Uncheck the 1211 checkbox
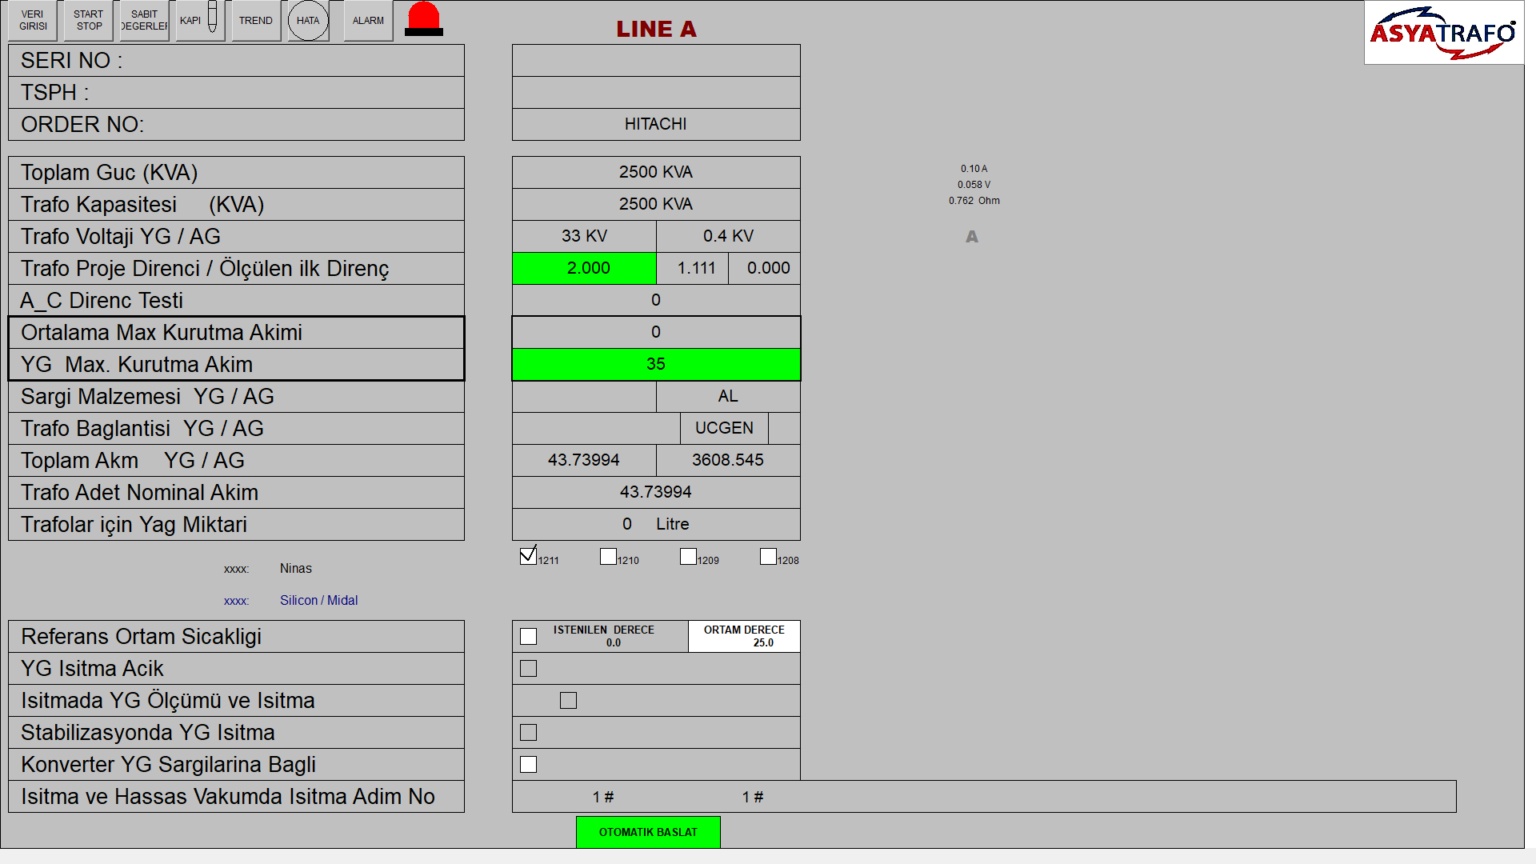 coord(528,554)
